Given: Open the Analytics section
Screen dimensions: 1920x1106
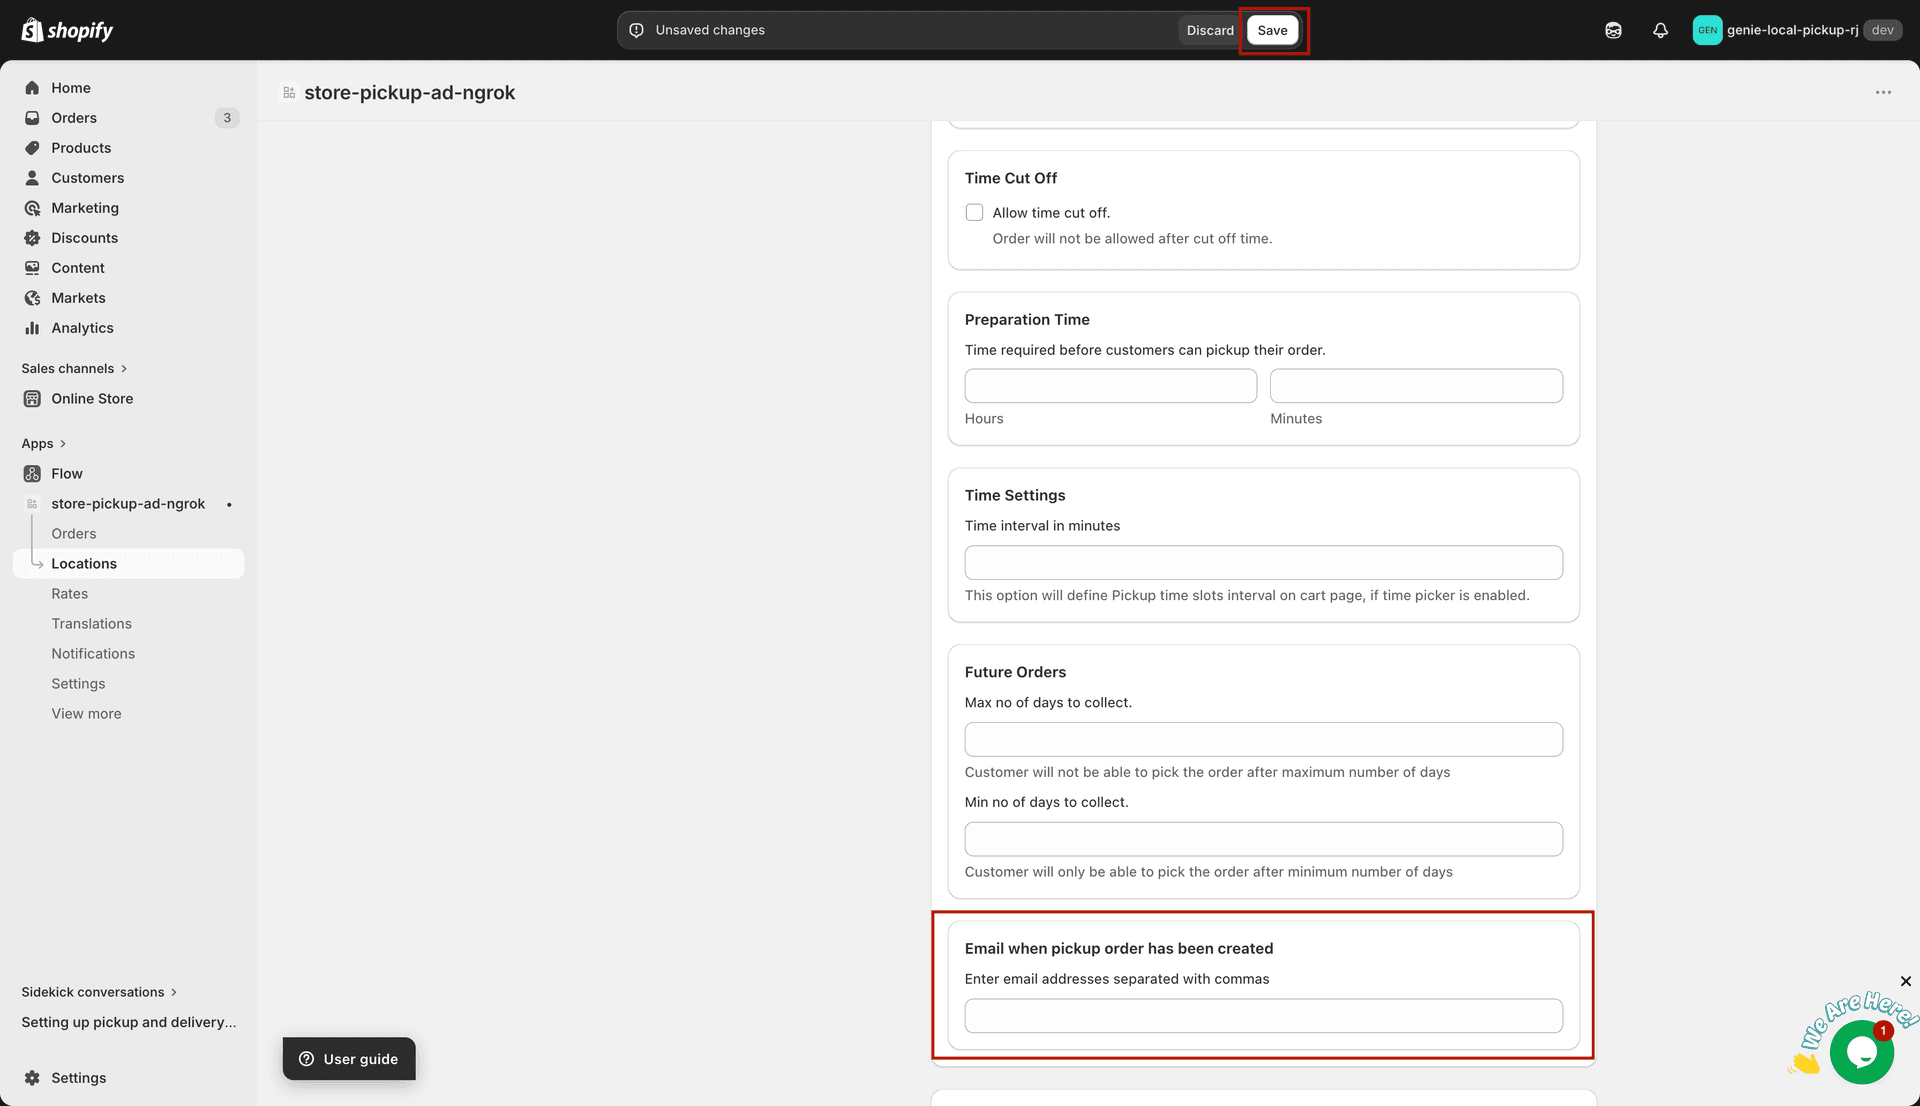Looking at the screenshot, I should (x=81, y=327).
